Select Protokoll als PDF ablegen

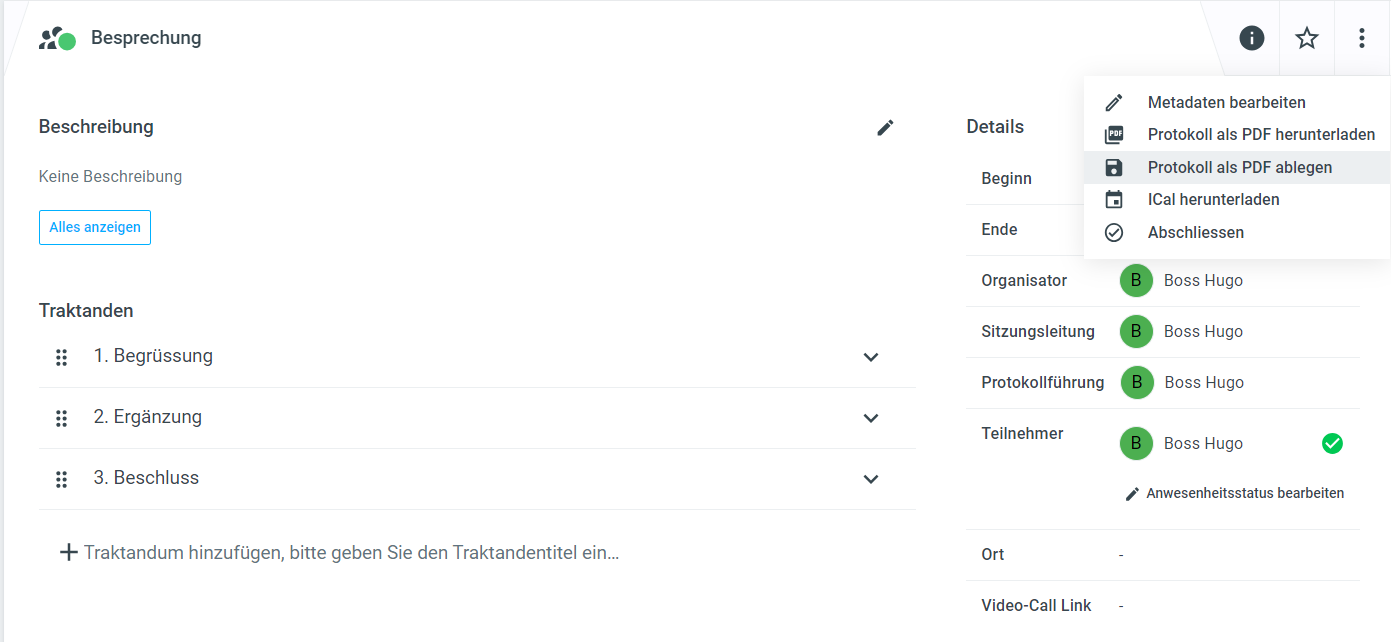[x=1239, y=167]
